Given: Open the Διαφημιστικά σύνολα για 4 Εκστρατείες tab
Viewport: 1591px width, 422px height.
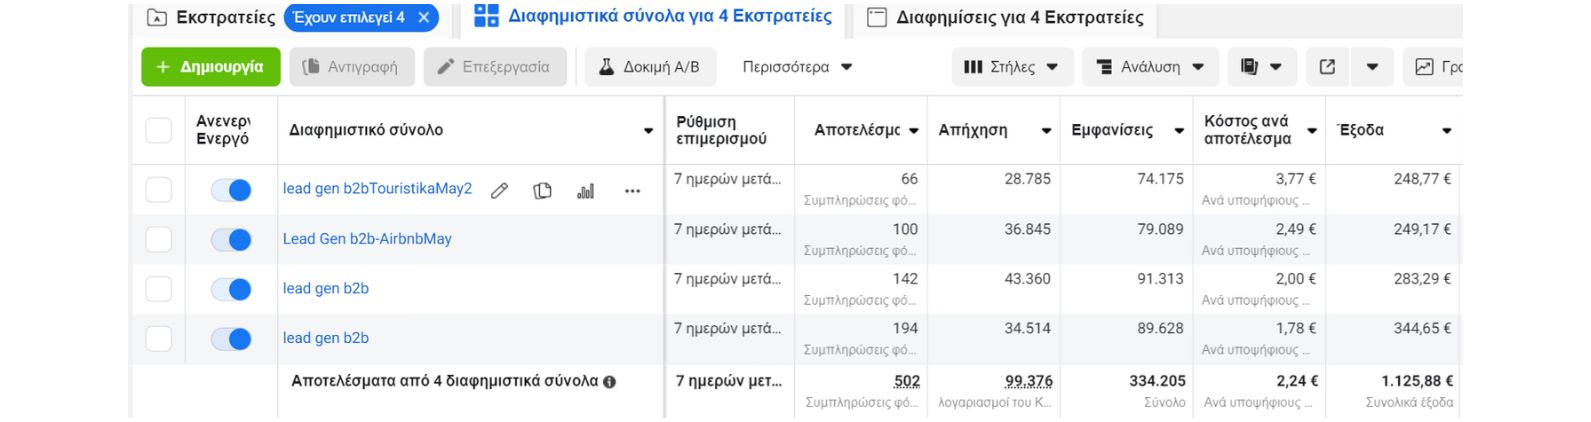Looking at the screenshot, I should (653, 16).
